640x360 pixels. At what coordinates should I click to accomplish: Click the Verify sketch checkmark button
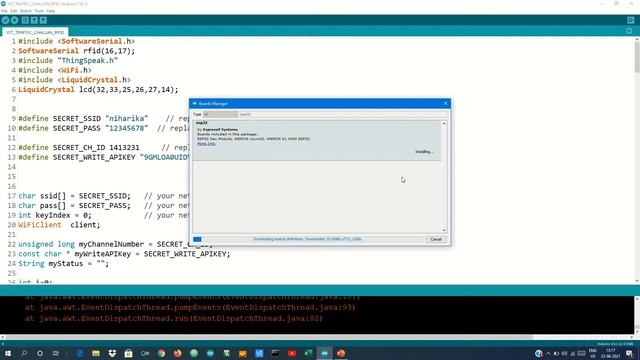pyautogui.click(x=5, y=20)
